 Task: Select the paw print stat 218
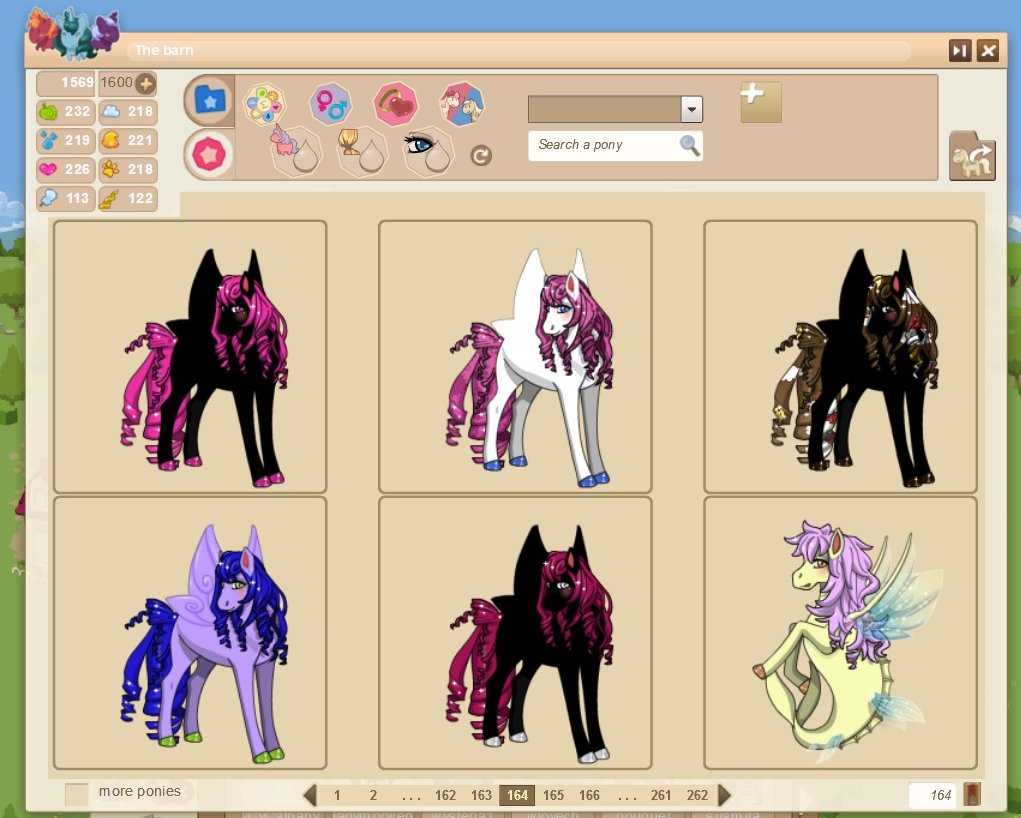[x=128, y=170]
